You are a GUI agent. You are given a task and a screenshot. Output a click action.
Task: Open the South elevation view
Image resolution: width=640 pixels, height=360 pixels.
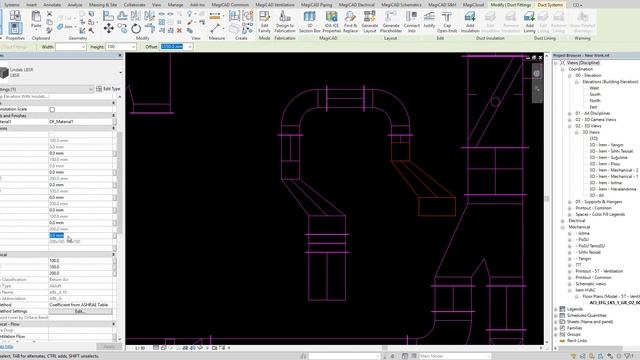(x=595, y=94)
